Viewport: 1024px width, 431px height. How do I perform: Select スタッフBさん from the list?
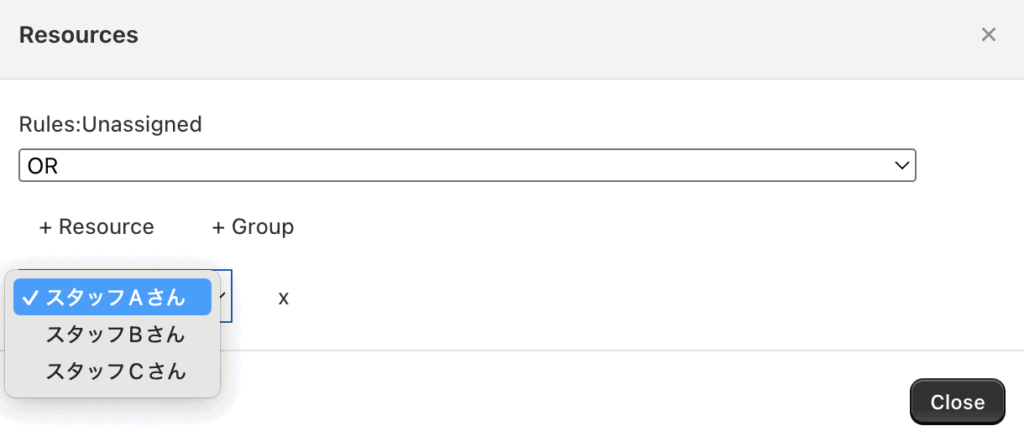pos(115,334)
